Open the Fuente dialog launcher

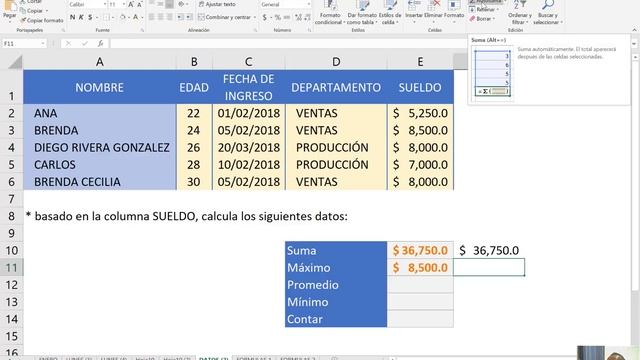[x=142, y=30]
